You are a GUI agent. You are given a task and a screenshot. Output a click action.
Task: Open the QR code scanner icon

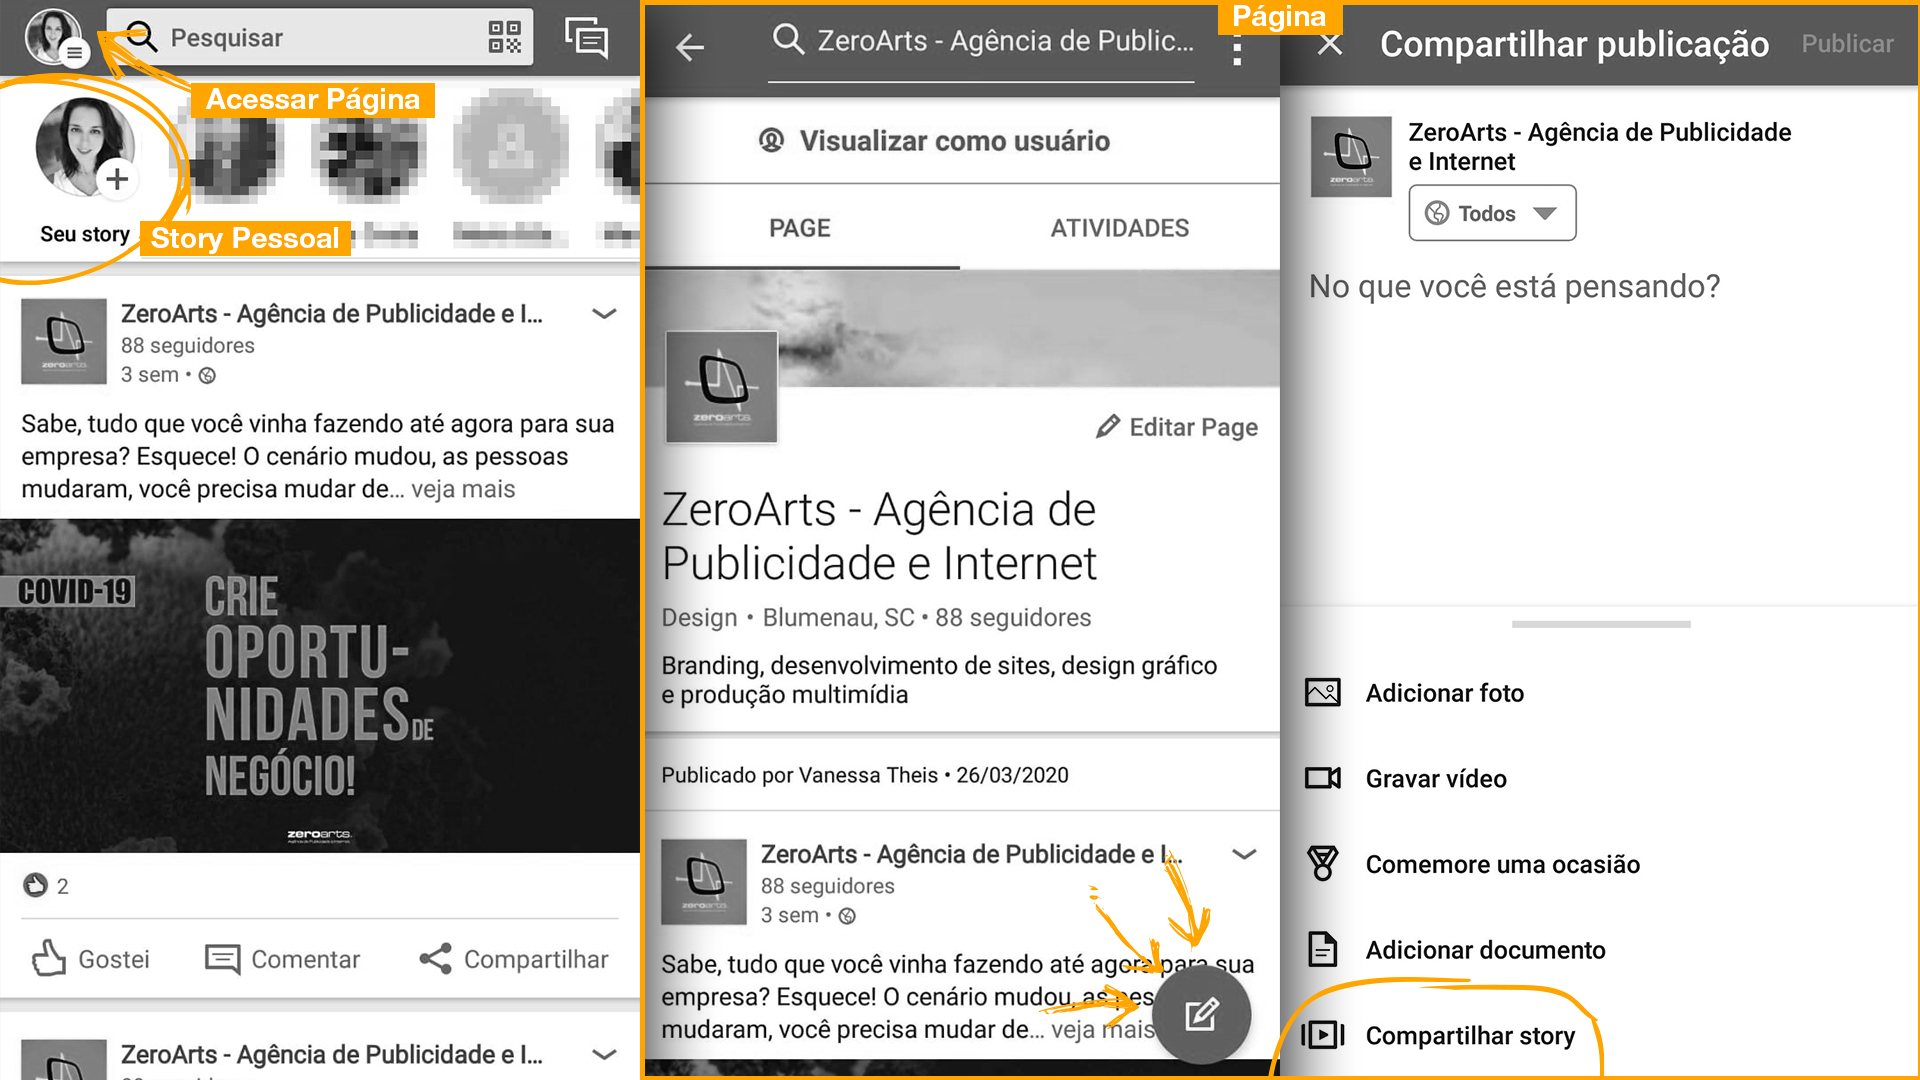click(x=504, y=37)
